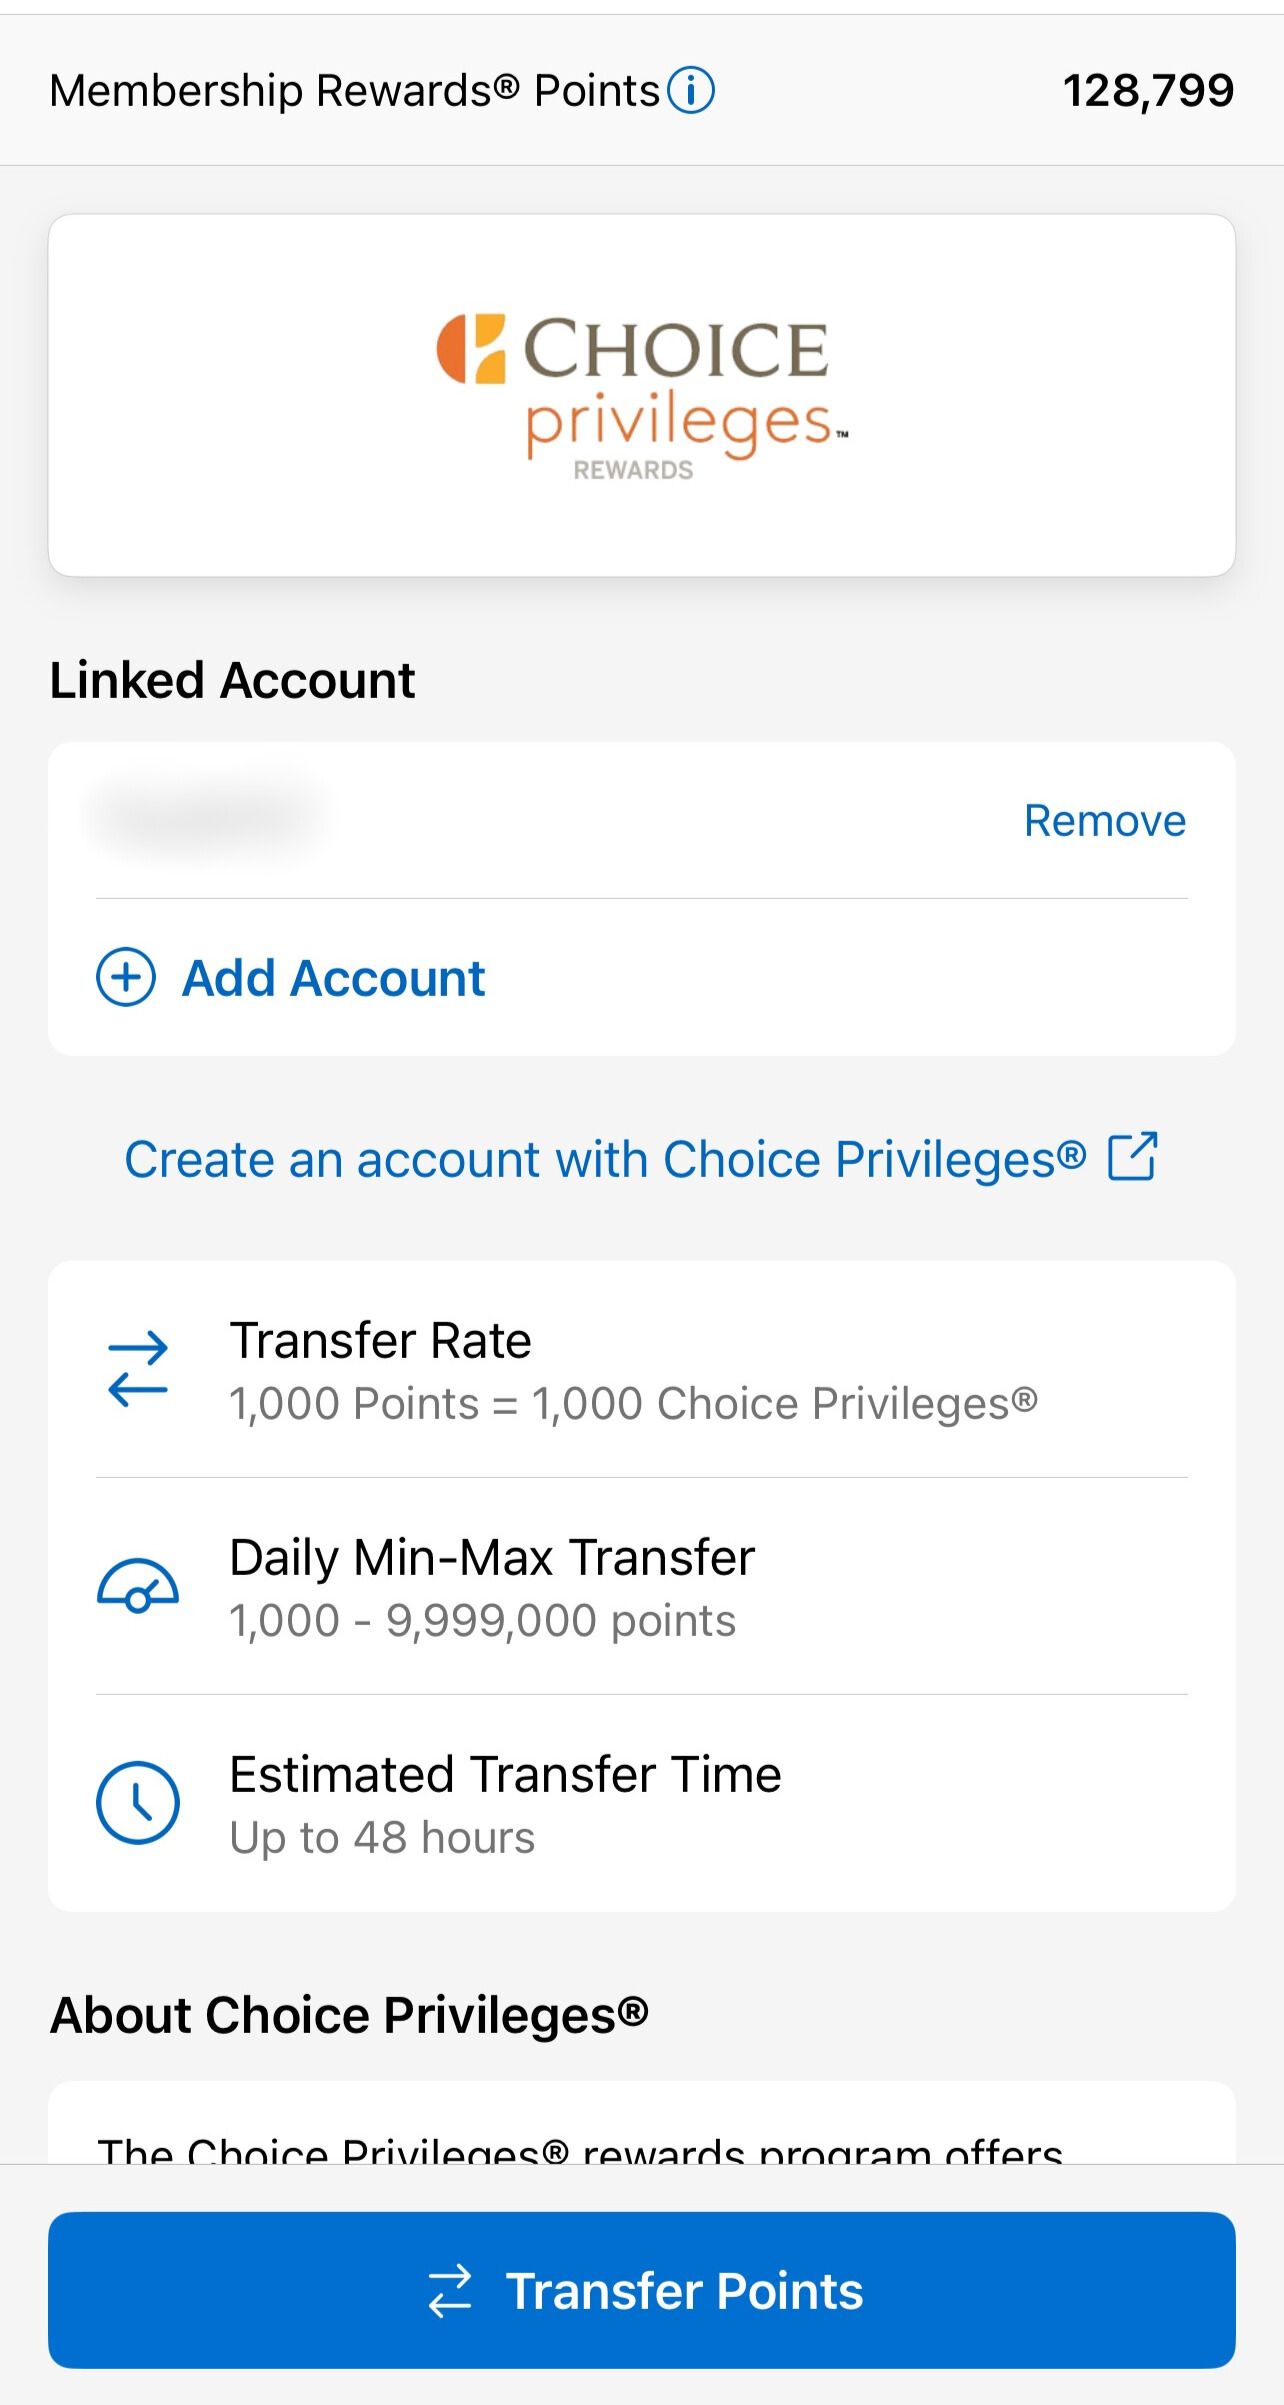This screenshot has width=1284, height=2405.
Task: Click the orange Choice emblem in the logo
Action: (471, 349)
